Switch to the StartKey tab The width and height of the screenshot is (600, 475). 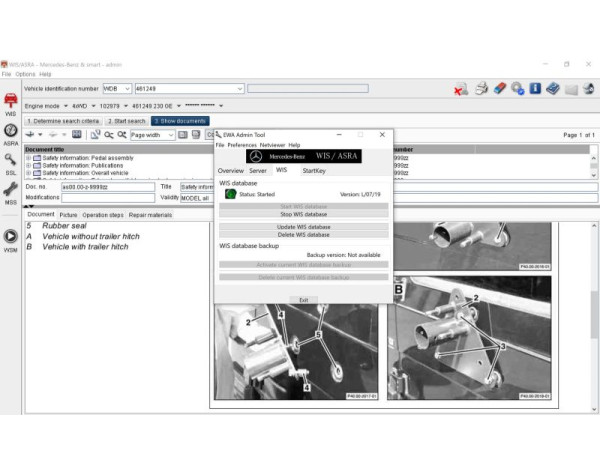click(313, 171)
